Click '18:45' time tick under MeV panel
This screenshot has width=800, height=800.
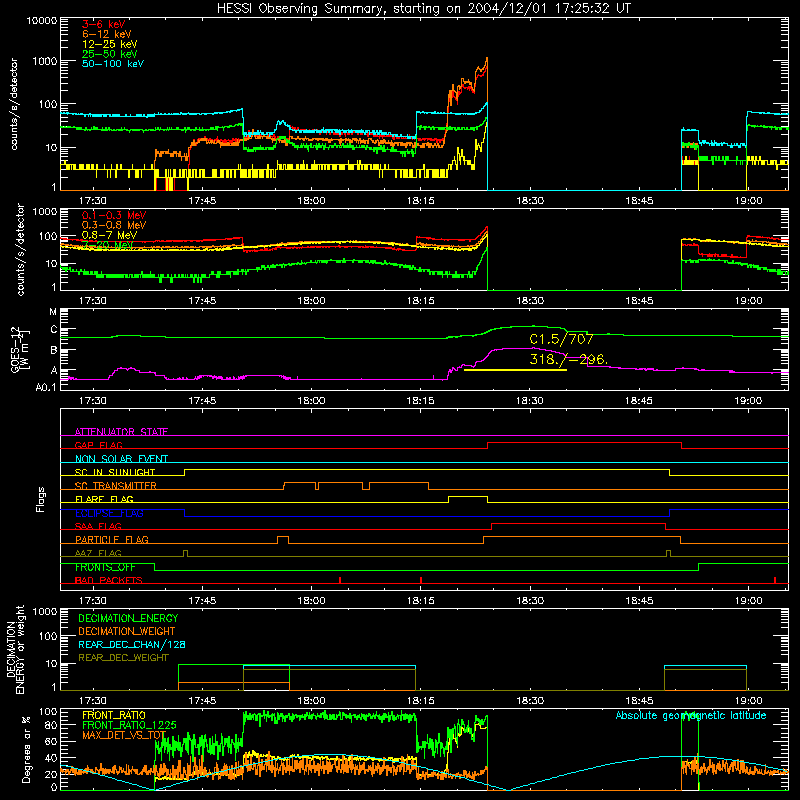click(x=639, y=301)
